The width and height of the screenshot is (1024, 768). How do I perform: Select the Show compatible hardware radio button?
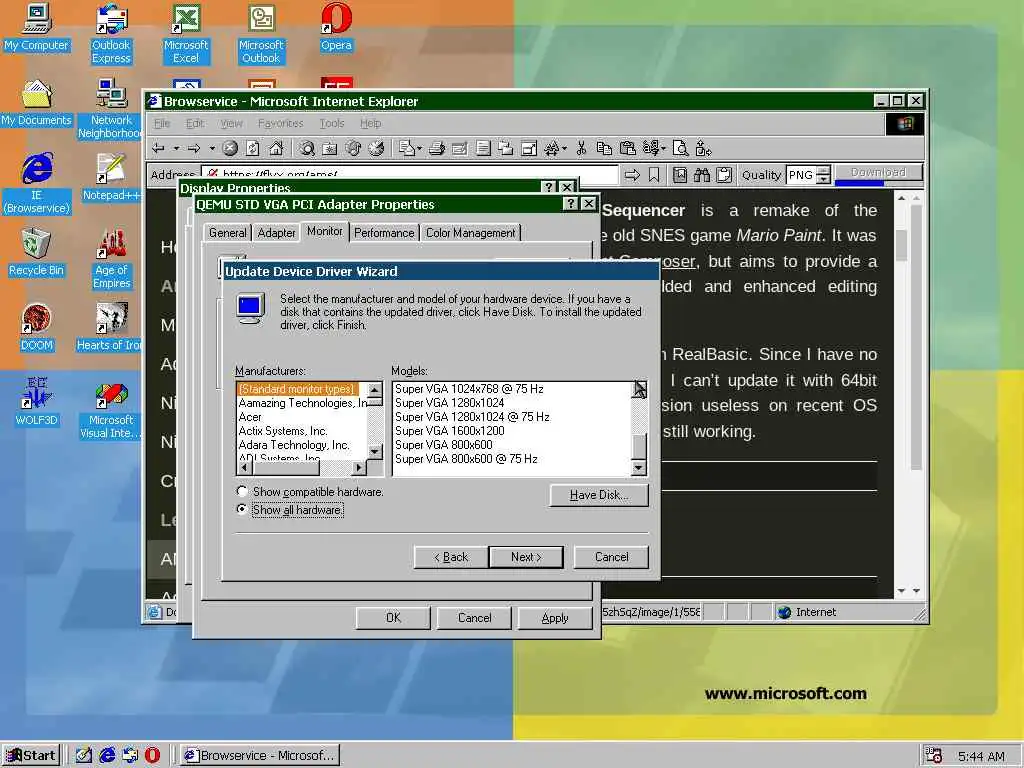pyautogui.click(x=242, y=491)
